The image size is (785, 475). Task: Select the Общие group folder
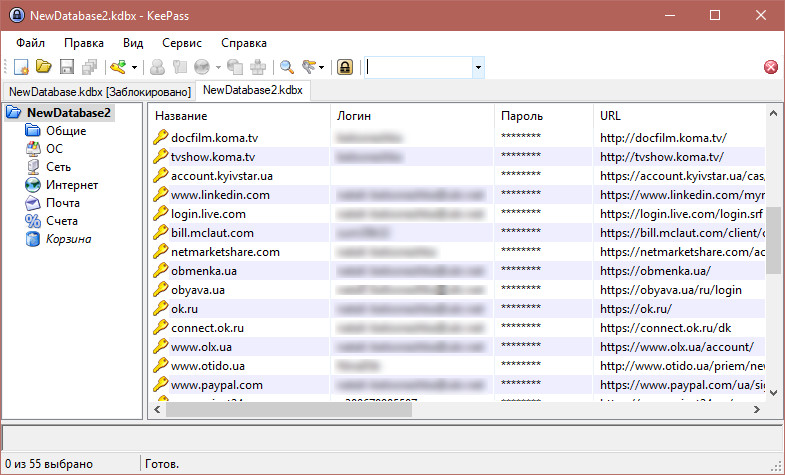tap(66, 131)
